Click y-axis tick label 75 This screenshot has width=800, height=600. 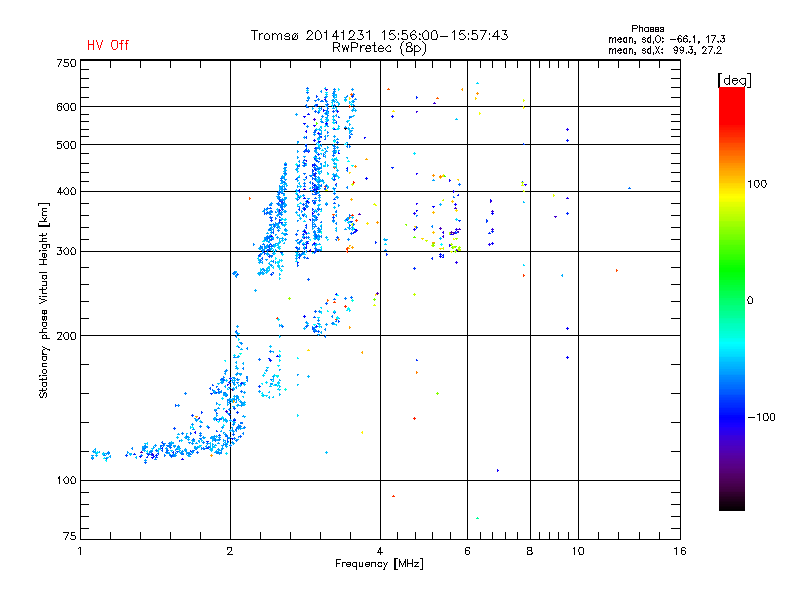pos(70,536)
